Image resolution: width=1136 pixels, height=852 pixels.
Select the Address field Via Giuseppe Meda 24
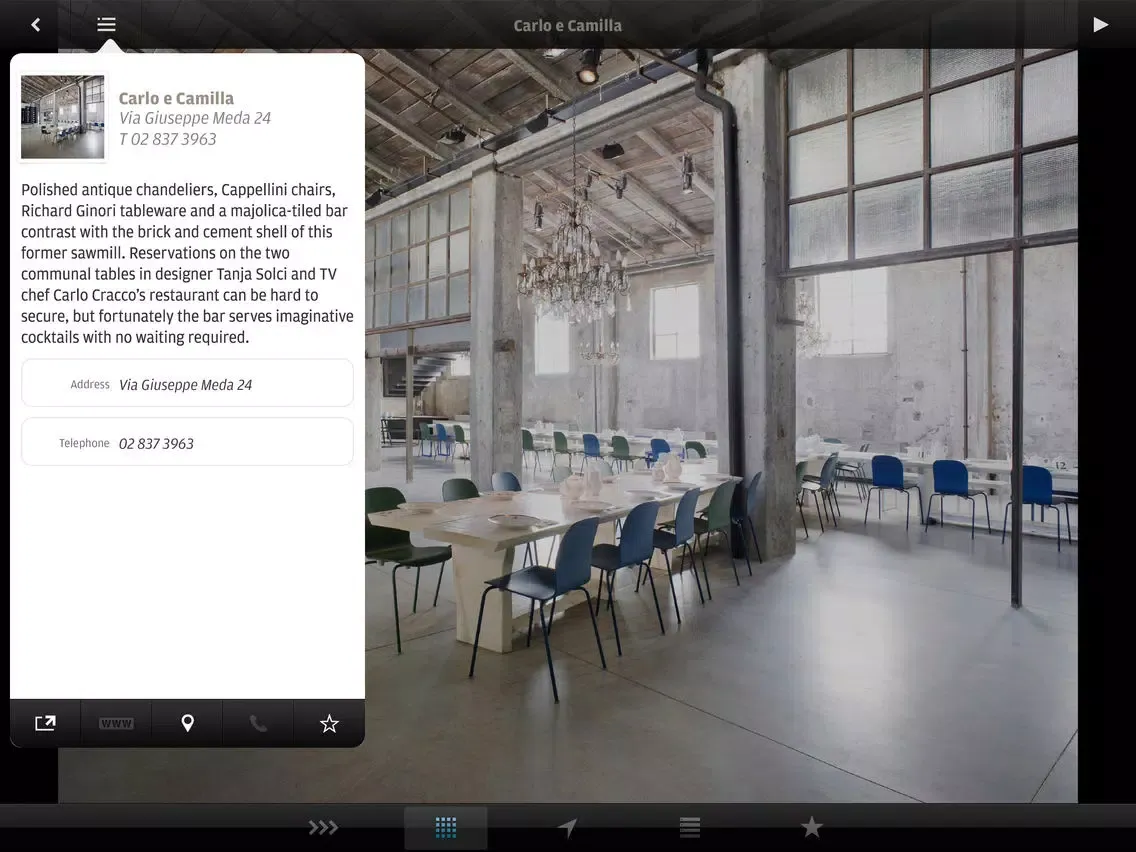point(187,383)
